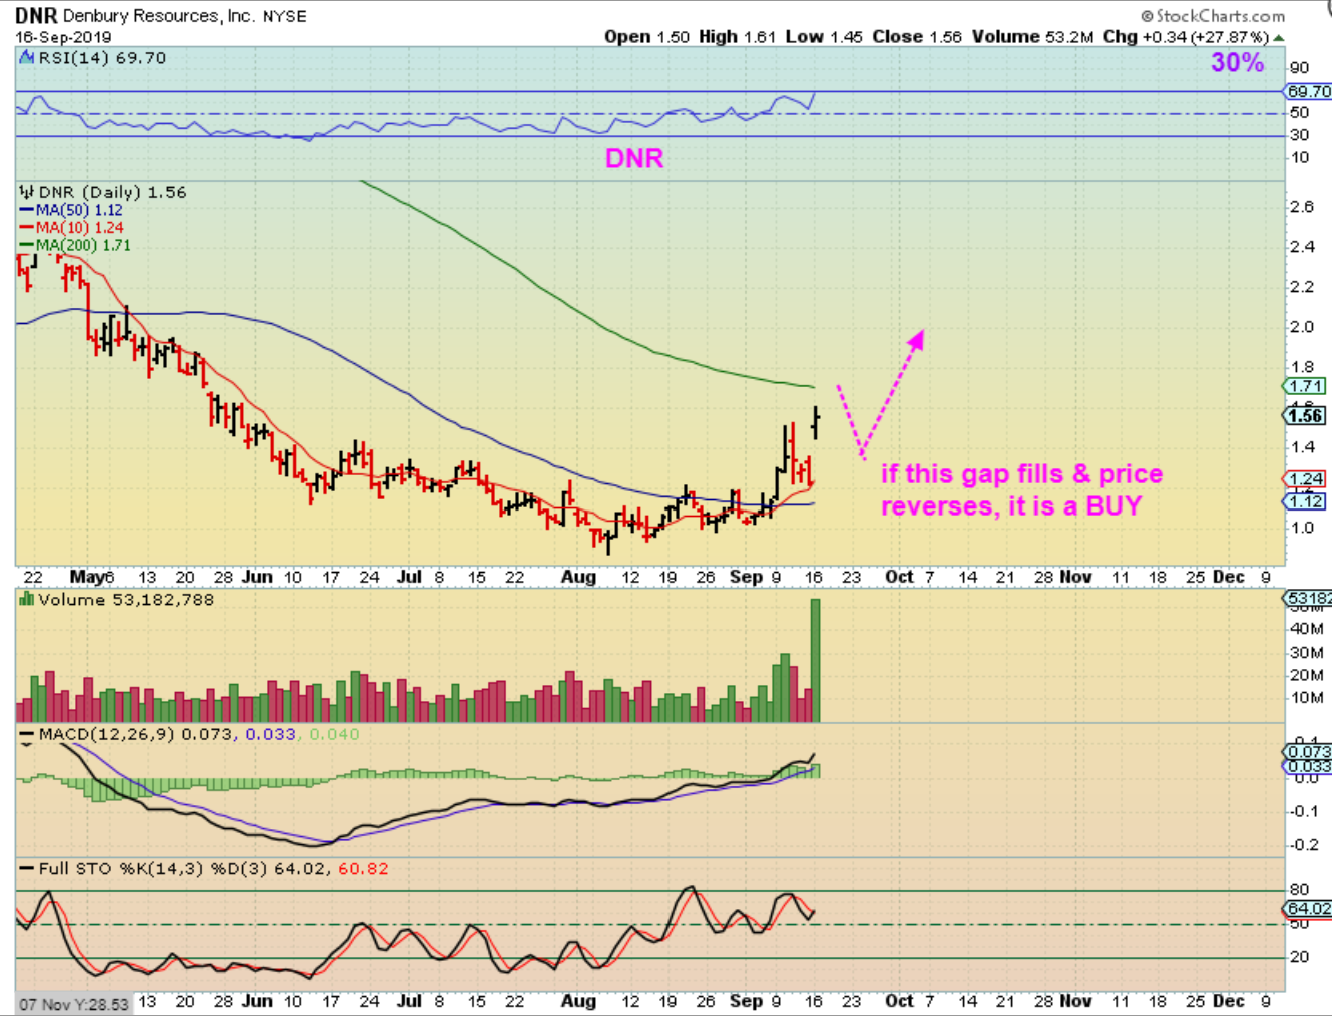Click the MA(200) 1.71 legend text

(x=83, y=245)
